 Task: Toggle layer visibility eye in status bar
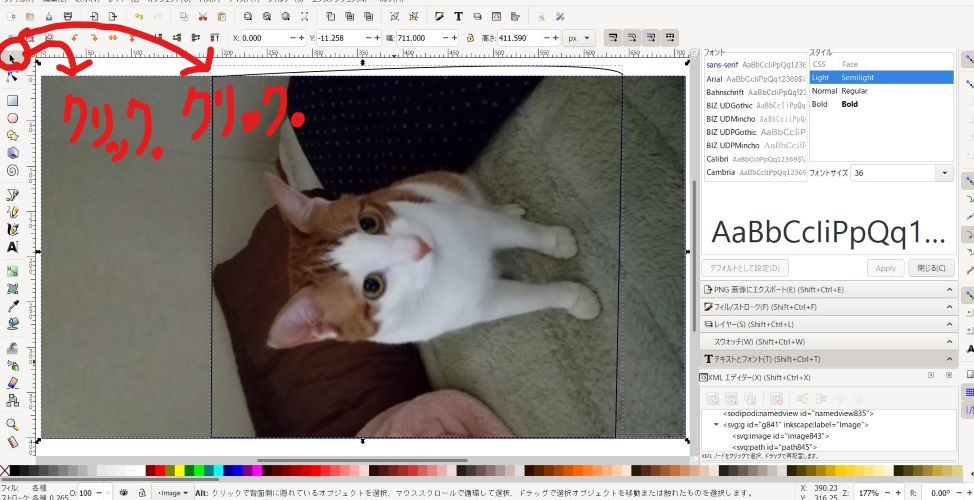coord(124,493)
